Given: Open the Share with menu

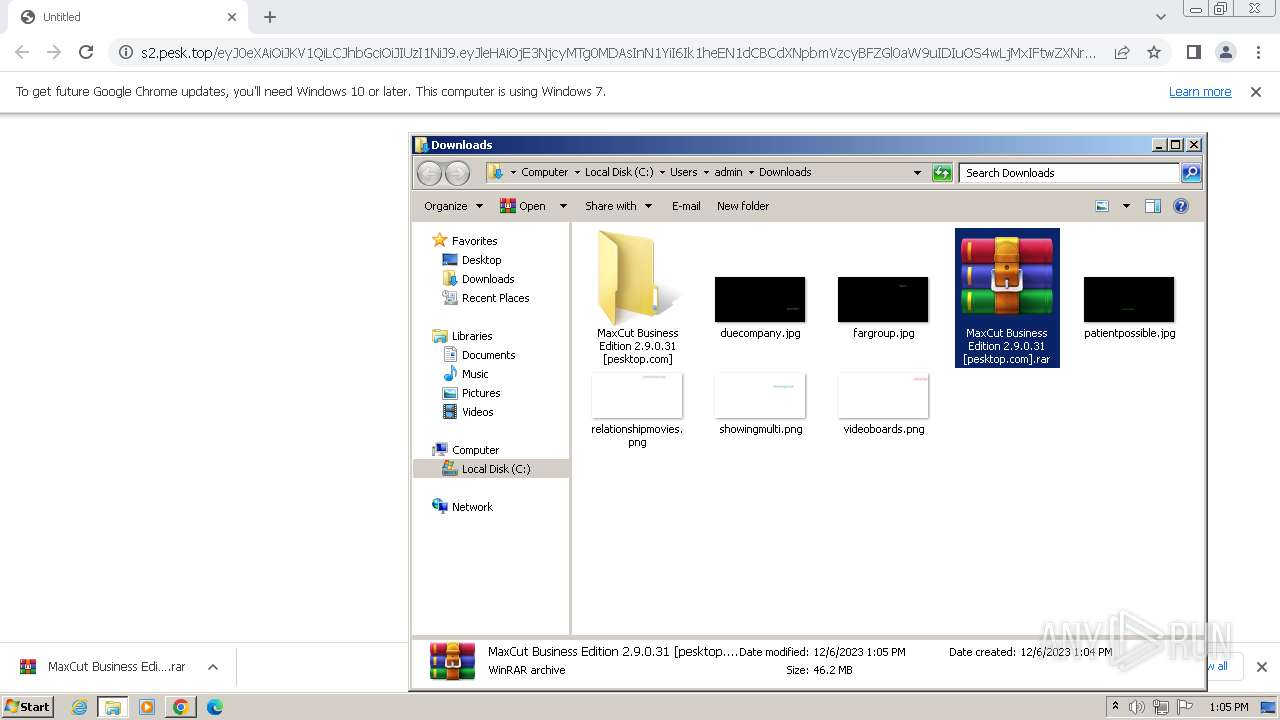Looking at the screenshot, I should (618, 206).
